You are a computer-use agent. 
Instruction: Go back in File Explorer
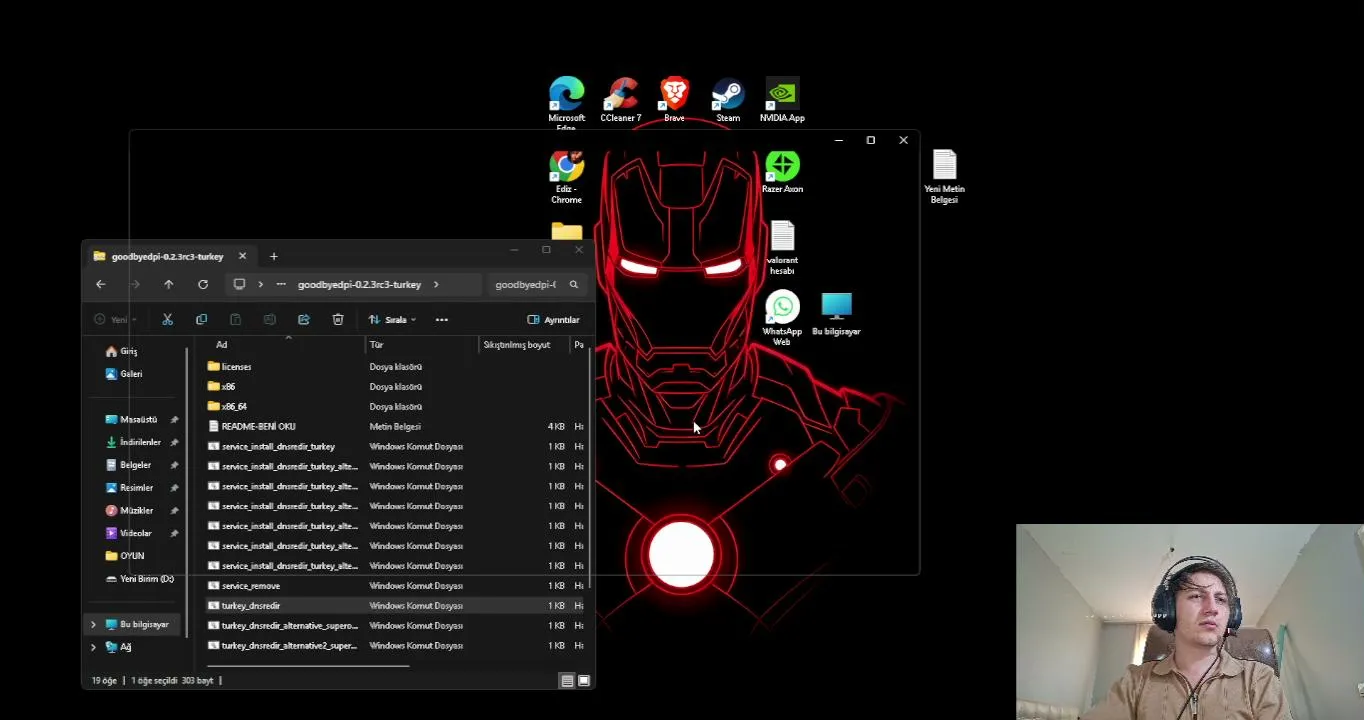(100, 284)
